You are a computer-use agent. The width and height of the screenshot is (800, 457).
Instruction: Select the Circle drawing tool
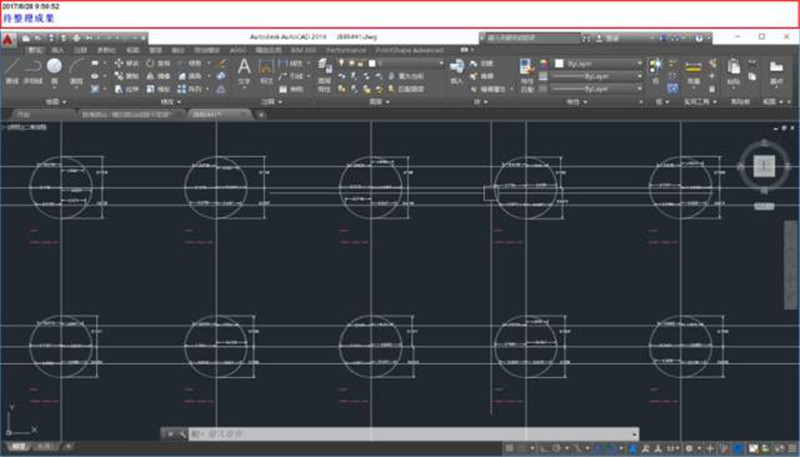54,68
